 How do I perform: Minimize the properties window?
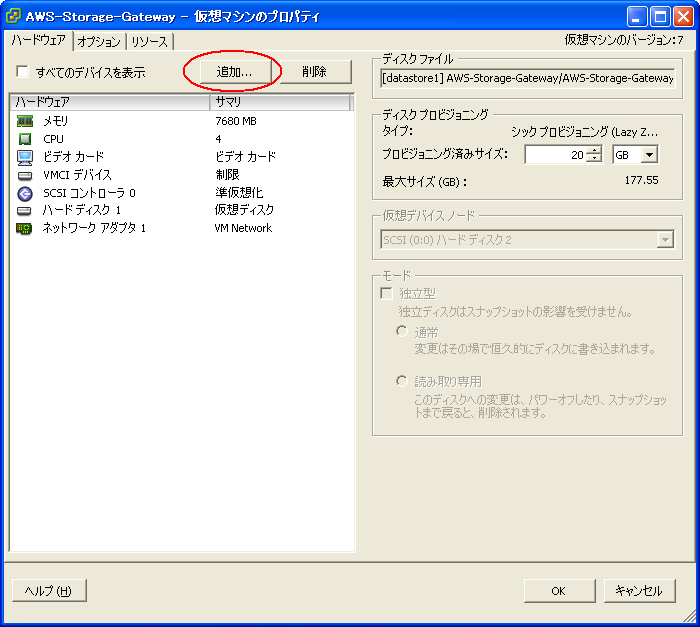[x=637, y=17]
